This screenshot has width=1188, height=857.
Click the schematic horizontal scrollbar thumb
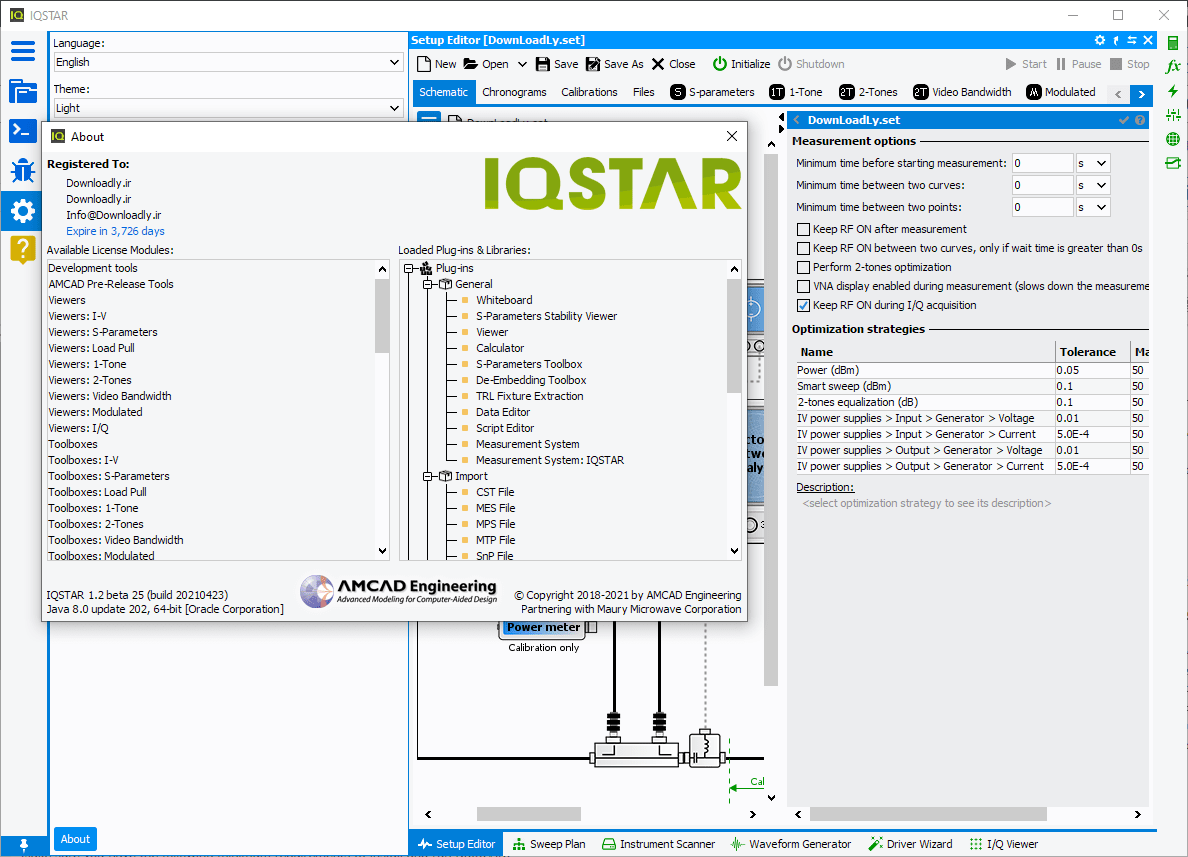coord(529,814)
